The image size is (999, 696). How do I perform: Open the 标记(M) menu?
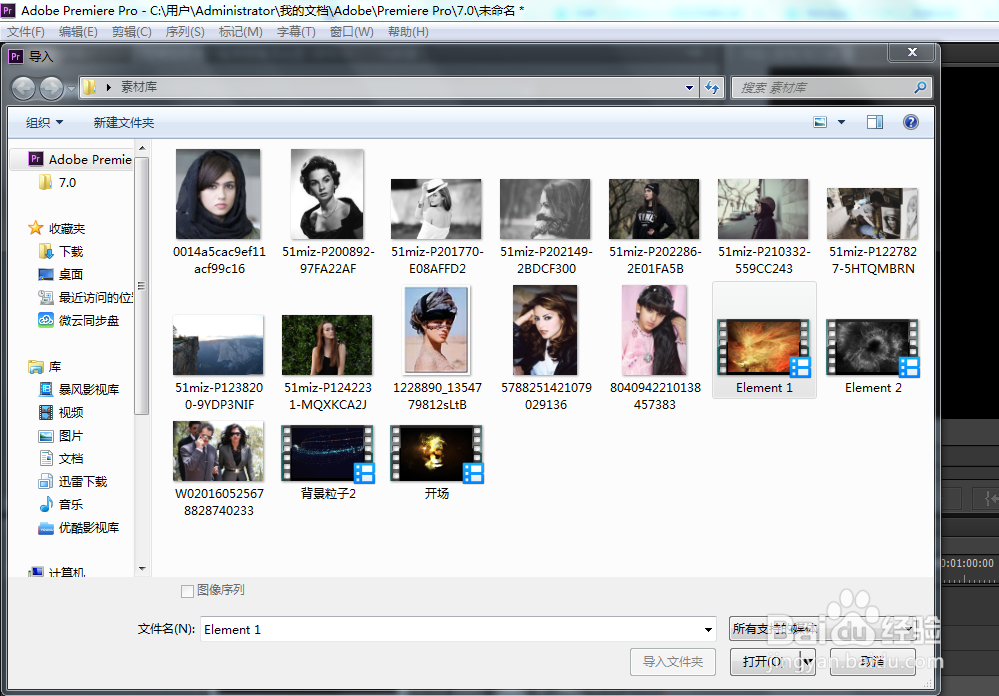pos(241,31)
